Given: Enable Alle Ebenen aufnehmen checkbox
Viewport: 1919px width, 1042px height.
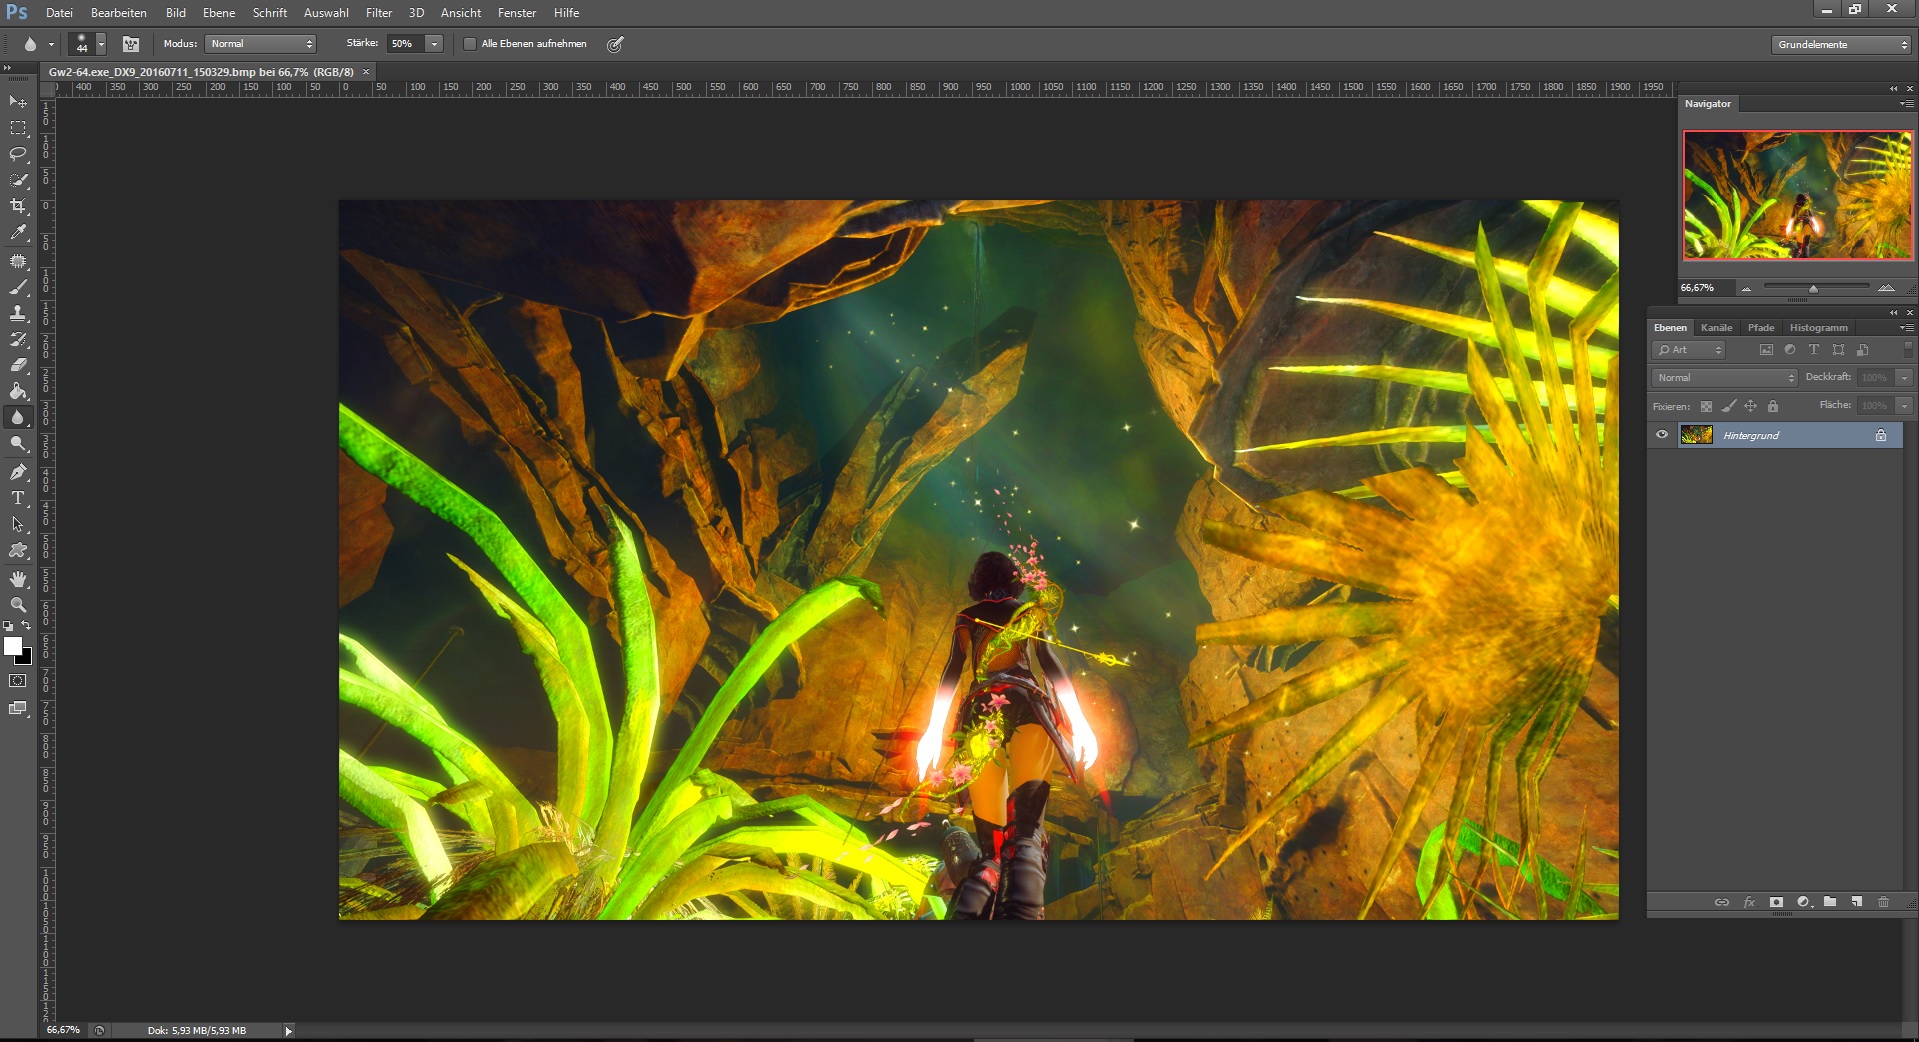Looking at the screenshot, I should click(x=470, y=44).
